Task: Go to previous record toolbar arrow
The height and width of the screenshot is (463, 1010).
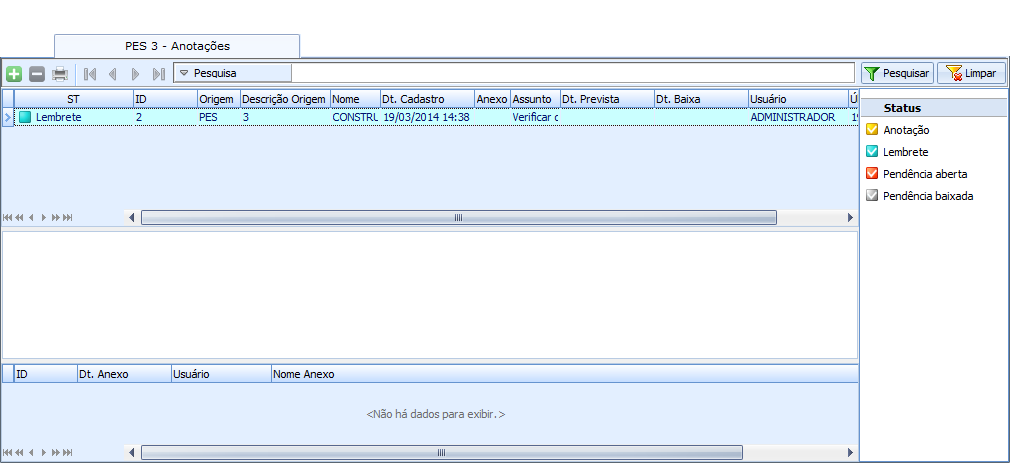Action: pyautogui.click(x=113, y=73)
